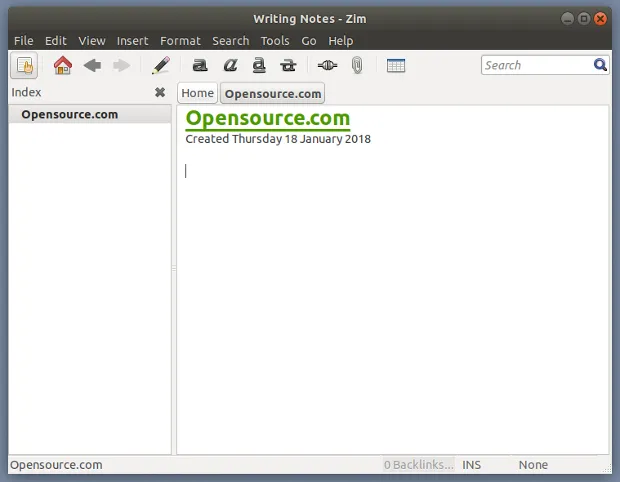Select Opensource.com in the index tree
Image resolution: width=620 pixels, height=482 pixels.
[69, 114]
